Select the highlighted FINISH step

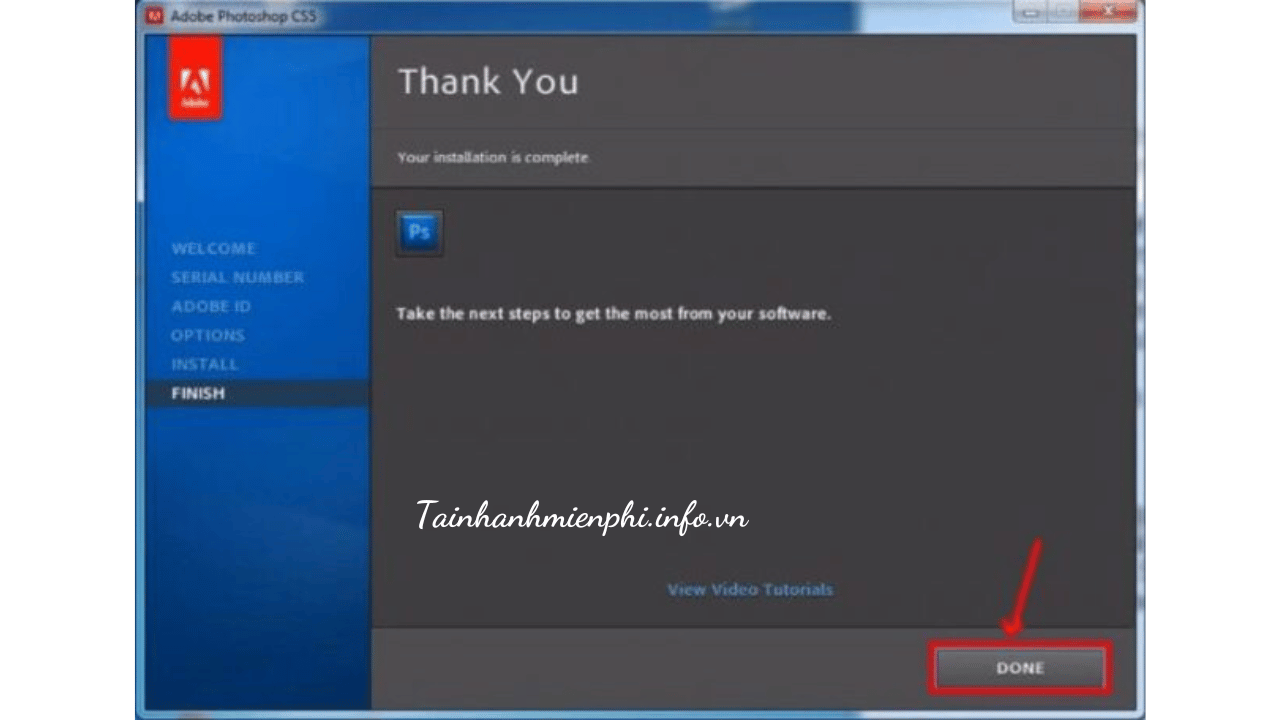(x=198, y=393)
